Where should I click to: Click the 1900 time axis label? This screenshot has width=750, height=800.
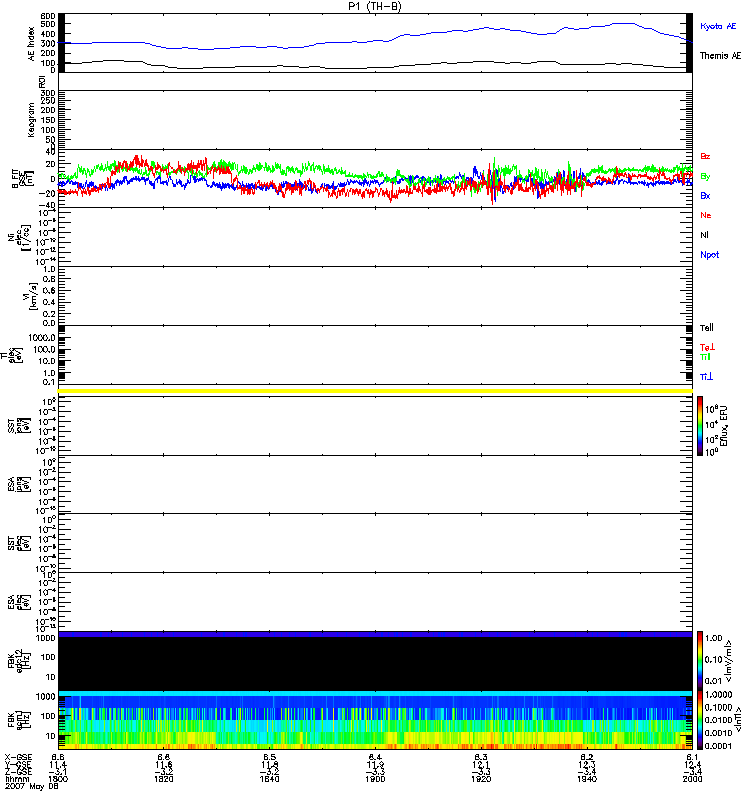[x=375, y=779]
